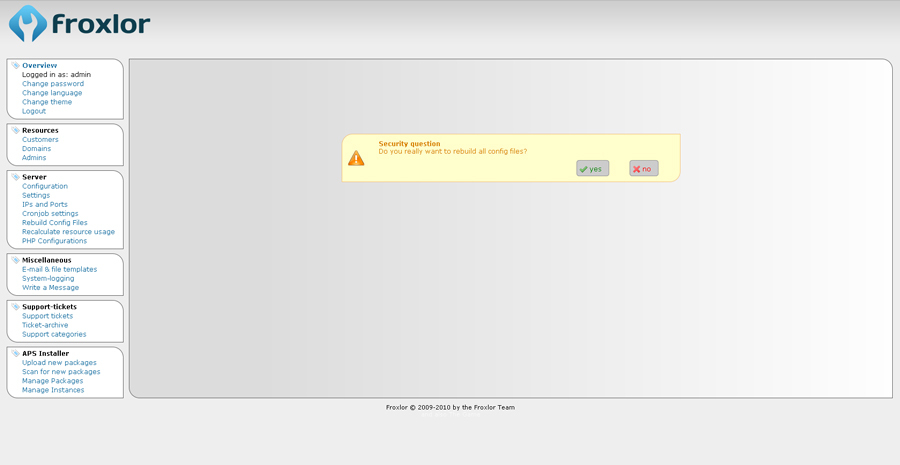
Task: Click the Froxlor logo
Action: [79, 23]
